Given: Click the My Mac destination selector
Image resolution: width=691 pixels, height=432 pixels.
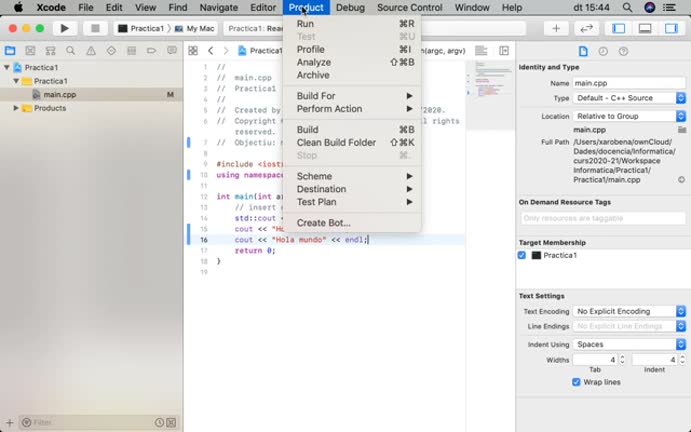Looking at the screenshot, I should pyautogui.click(x=195, y=29).
